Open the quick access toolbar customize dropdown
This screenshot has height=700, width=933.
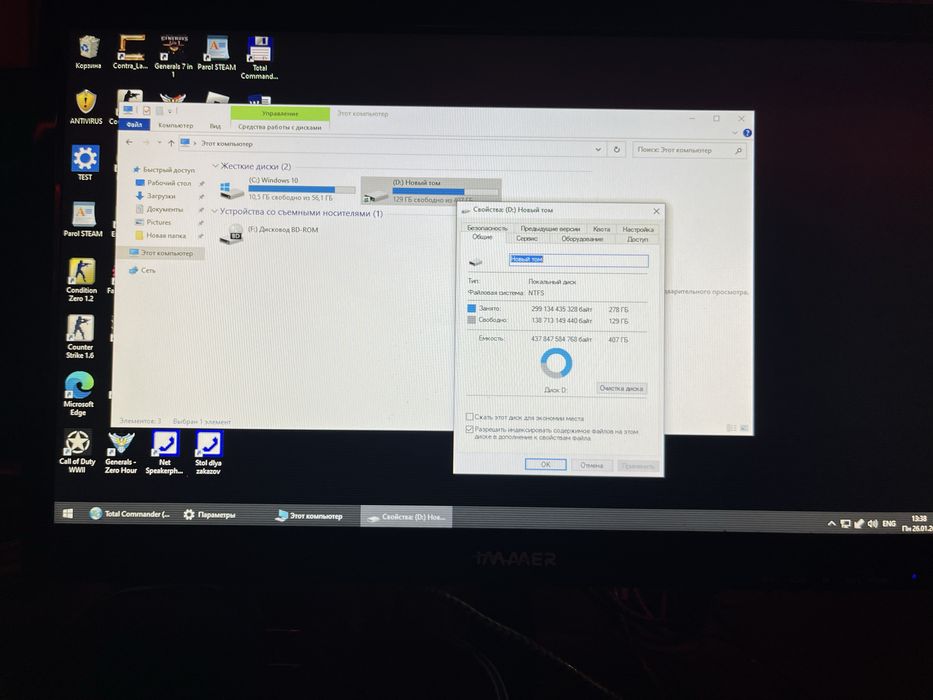[170, 111]
